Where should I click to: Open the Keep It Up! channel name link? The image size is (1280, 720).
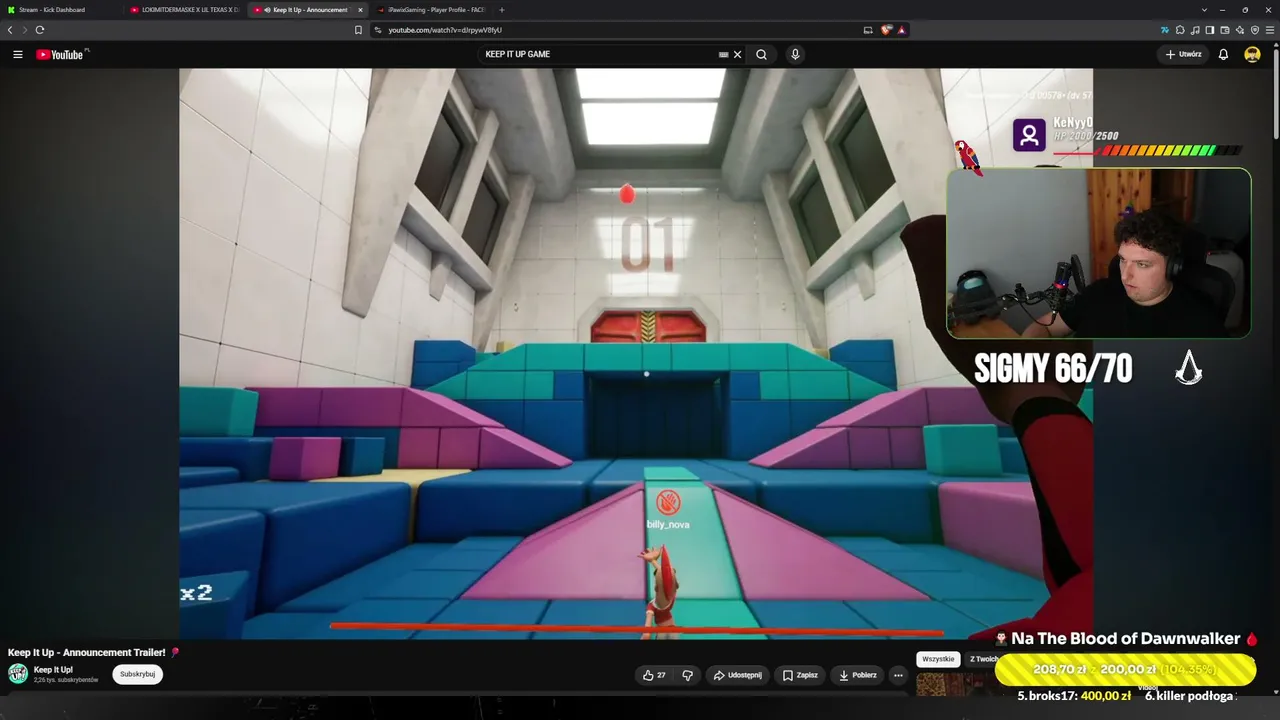point(53,670)
